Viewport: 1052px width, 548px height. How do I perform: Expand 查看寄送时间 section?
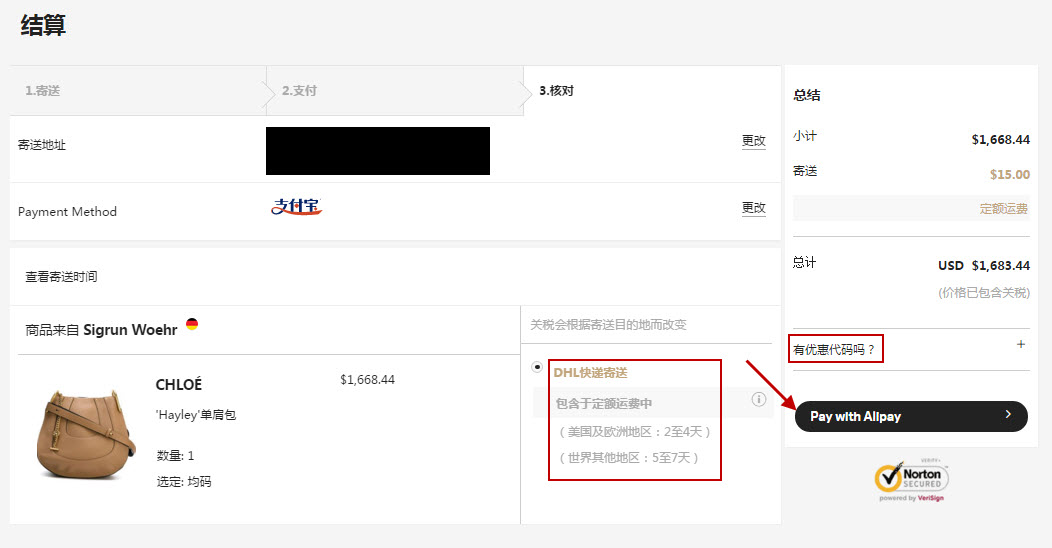point(61,276)
